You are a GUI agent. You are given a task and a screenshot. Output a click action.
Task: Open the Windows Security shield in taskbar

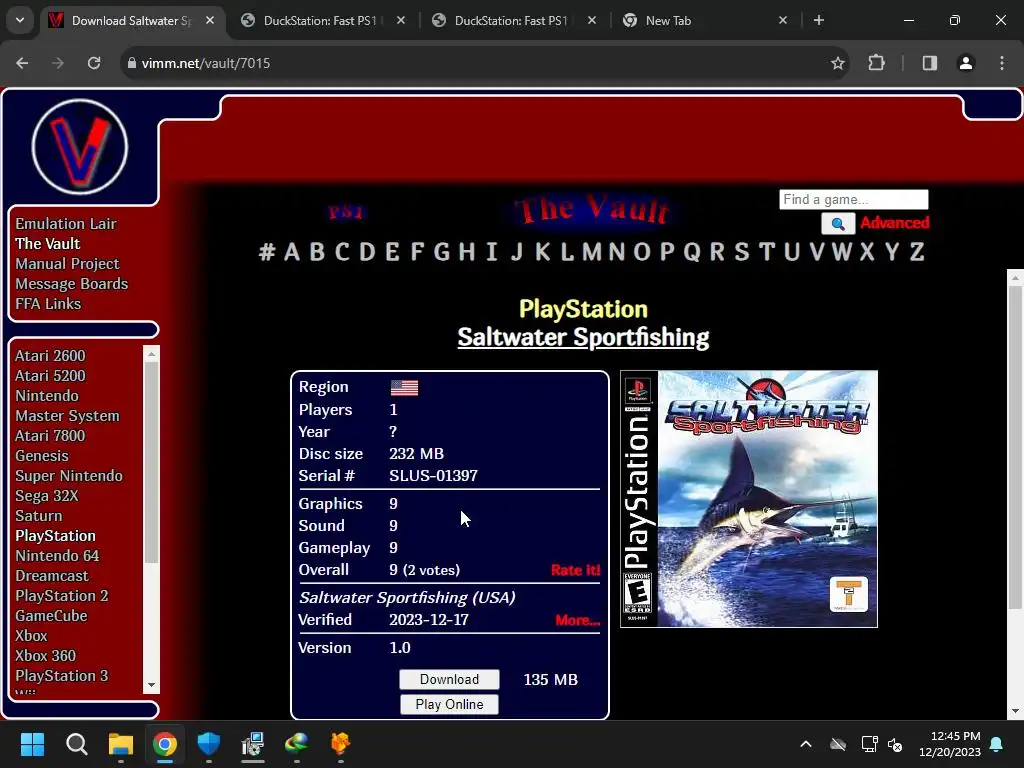209,744
